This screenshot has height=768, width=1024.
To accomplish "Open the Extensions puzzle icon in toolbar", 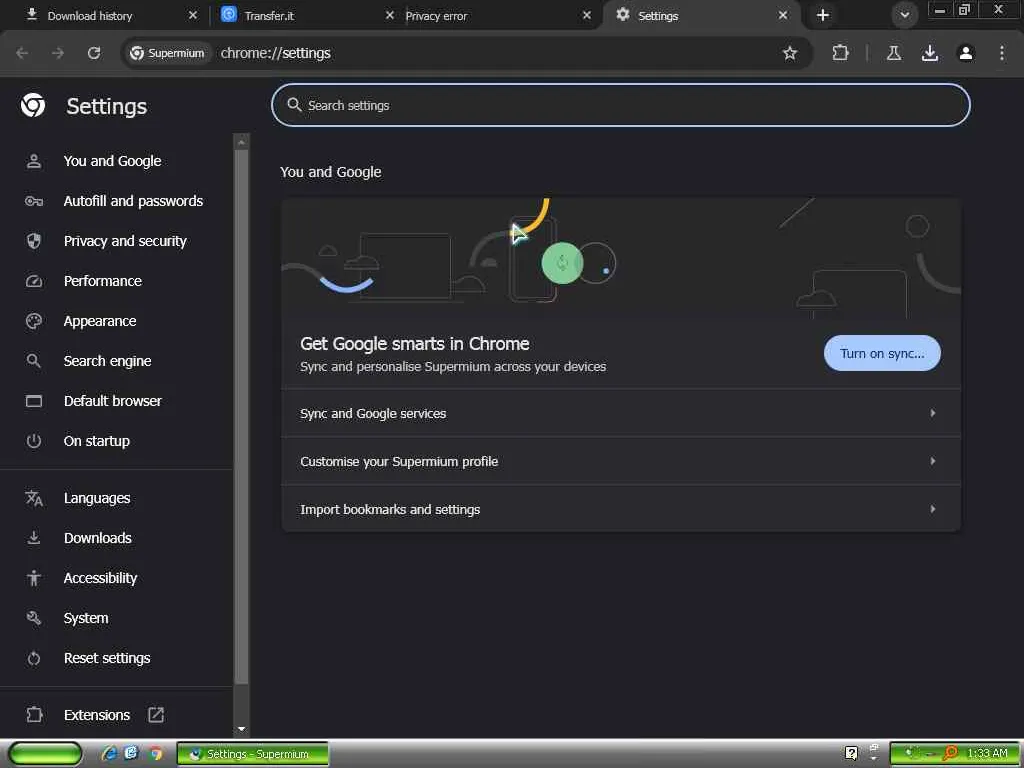I will (x=840, y=53).
